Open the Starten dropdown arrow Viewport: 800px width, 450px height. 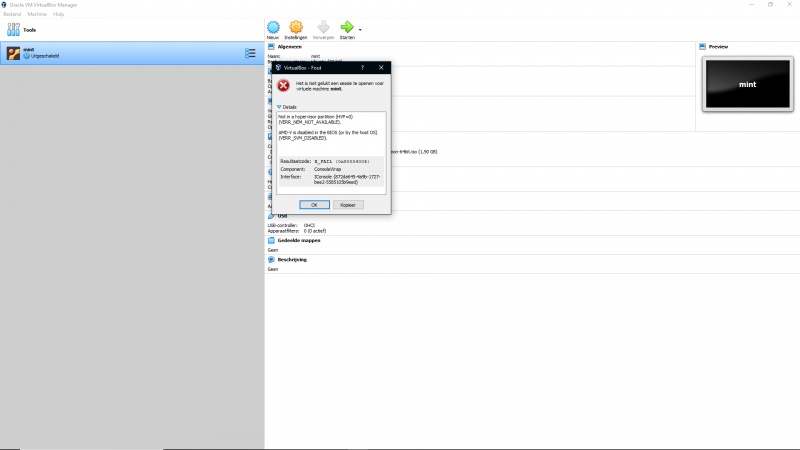[360, 30]
